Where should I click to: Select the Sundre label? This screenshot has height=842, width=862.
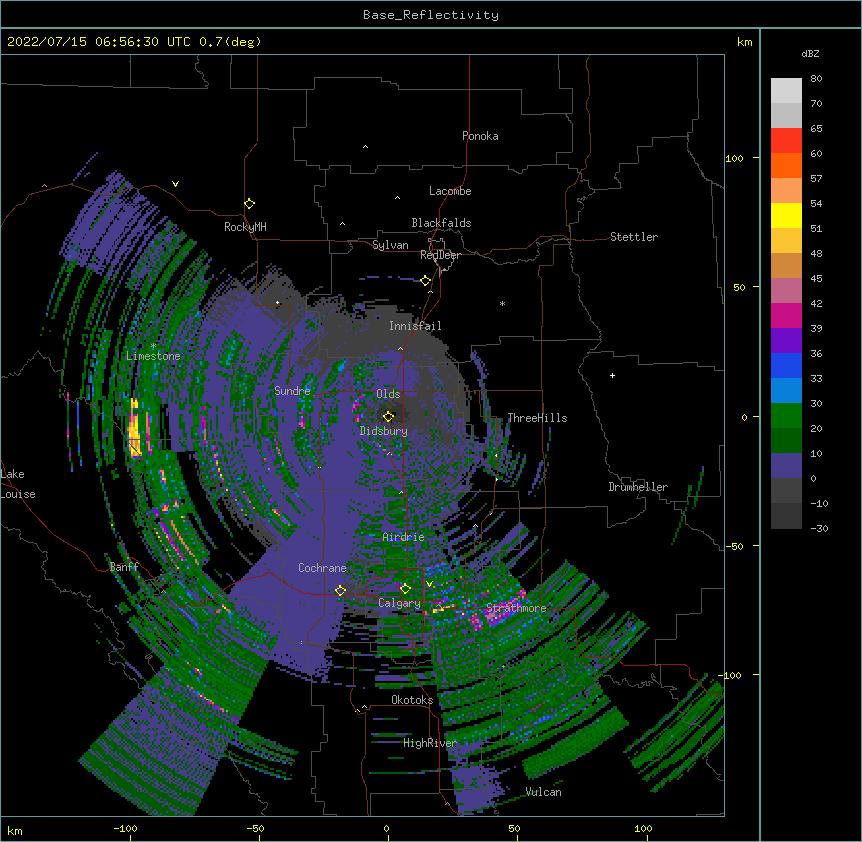pyautogui.click(x=292, y=391)
